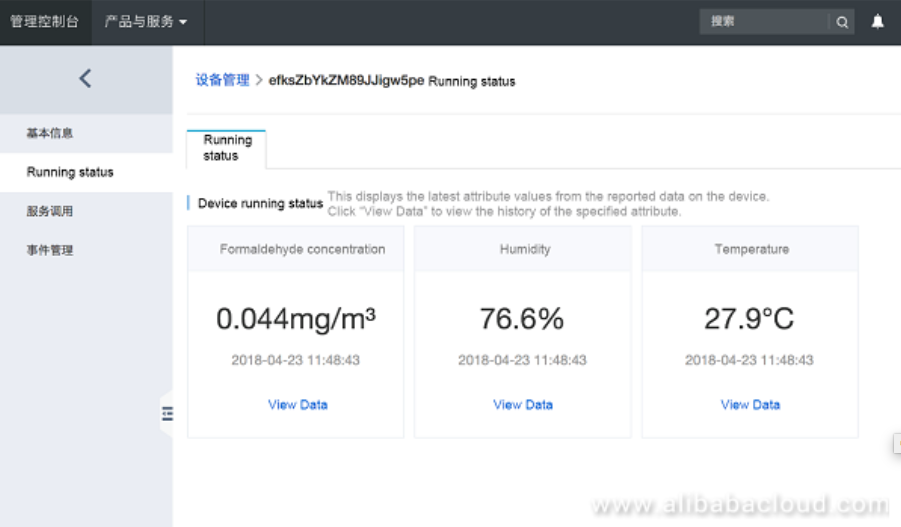This screenshot has height=527, width=901.
Task: Click the notification bell icon
Action: click(x=877, y=22)
